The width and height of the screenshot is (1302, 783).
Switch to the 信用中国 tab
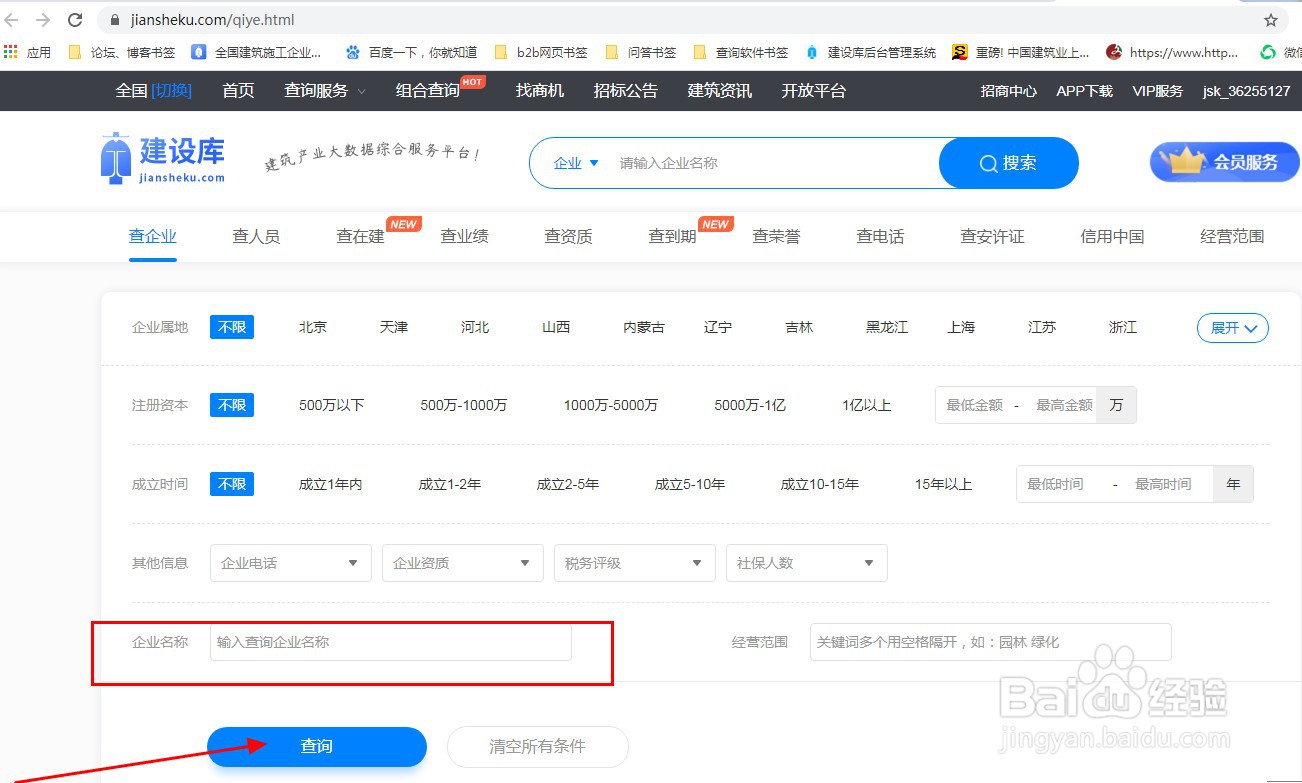(1112, 237)
